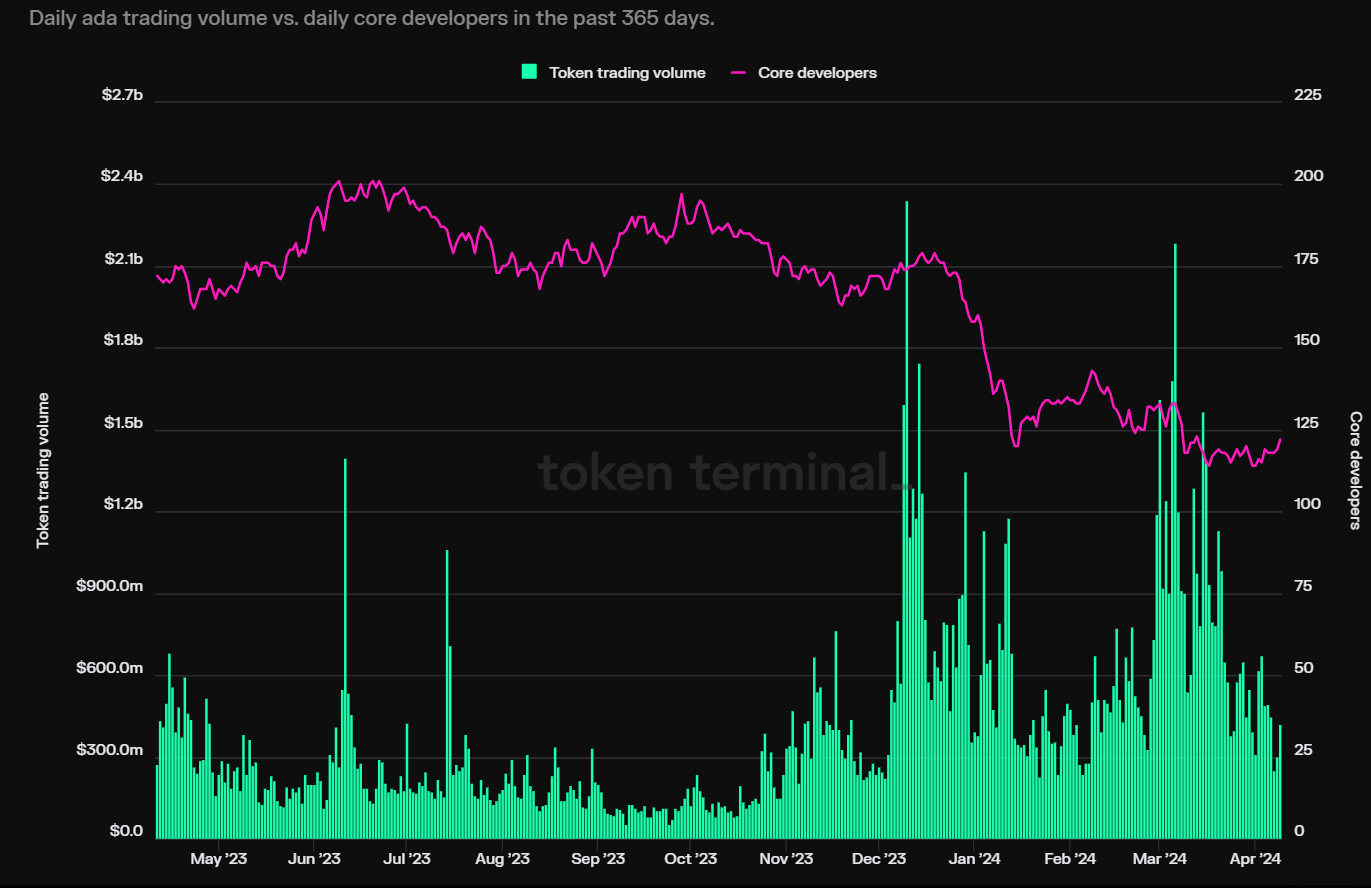Viewport: 1371px width, 888px height.
Task: Click the 225 developers axis value
Action: [x=1308, y=95]
